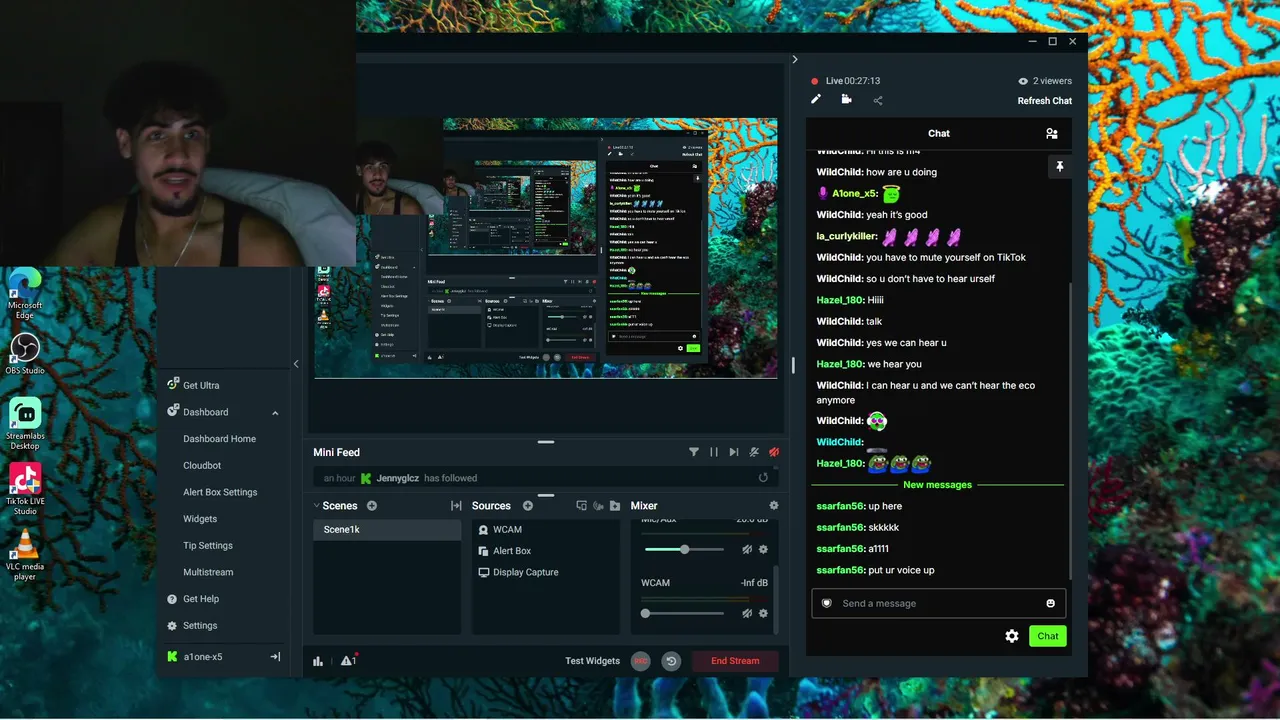Toggle the red disable-alerts icon in Mini Feed
1280x720 pixels.
point(773,452)
